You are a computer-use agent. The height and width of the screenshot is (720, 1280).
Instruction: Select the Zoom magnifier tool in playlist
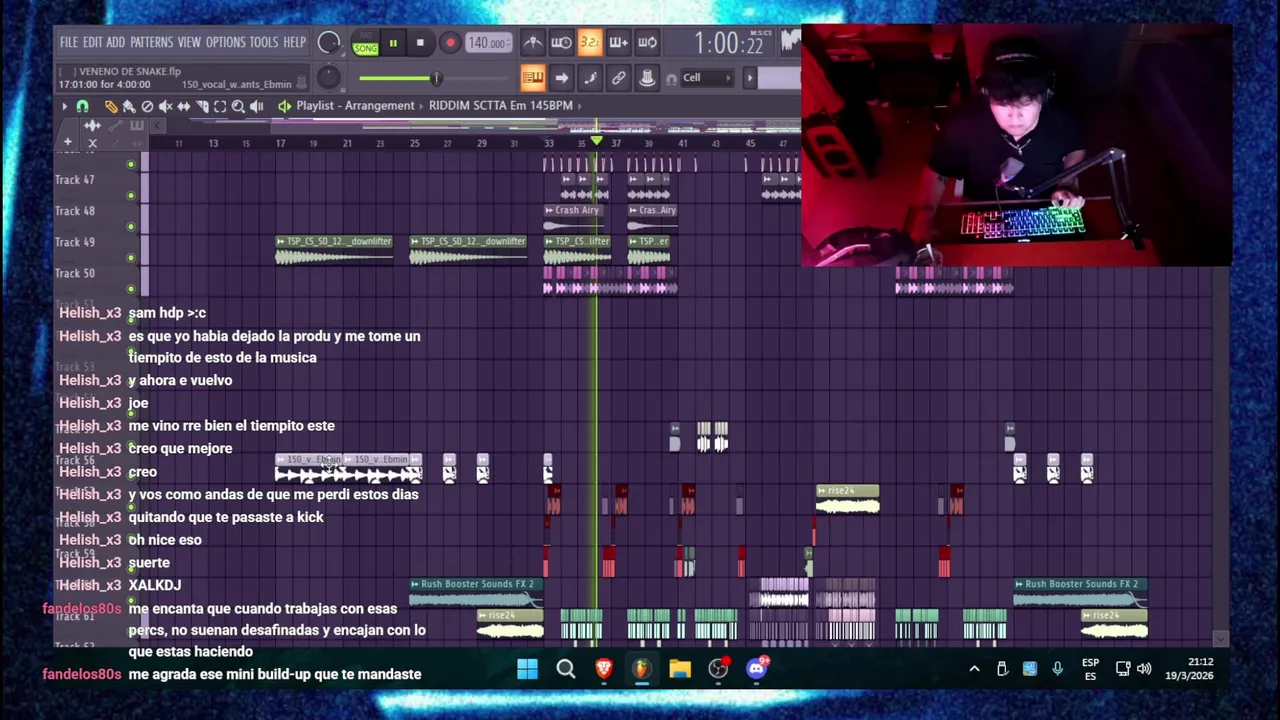pyautogui.click(x=238, y=106)
